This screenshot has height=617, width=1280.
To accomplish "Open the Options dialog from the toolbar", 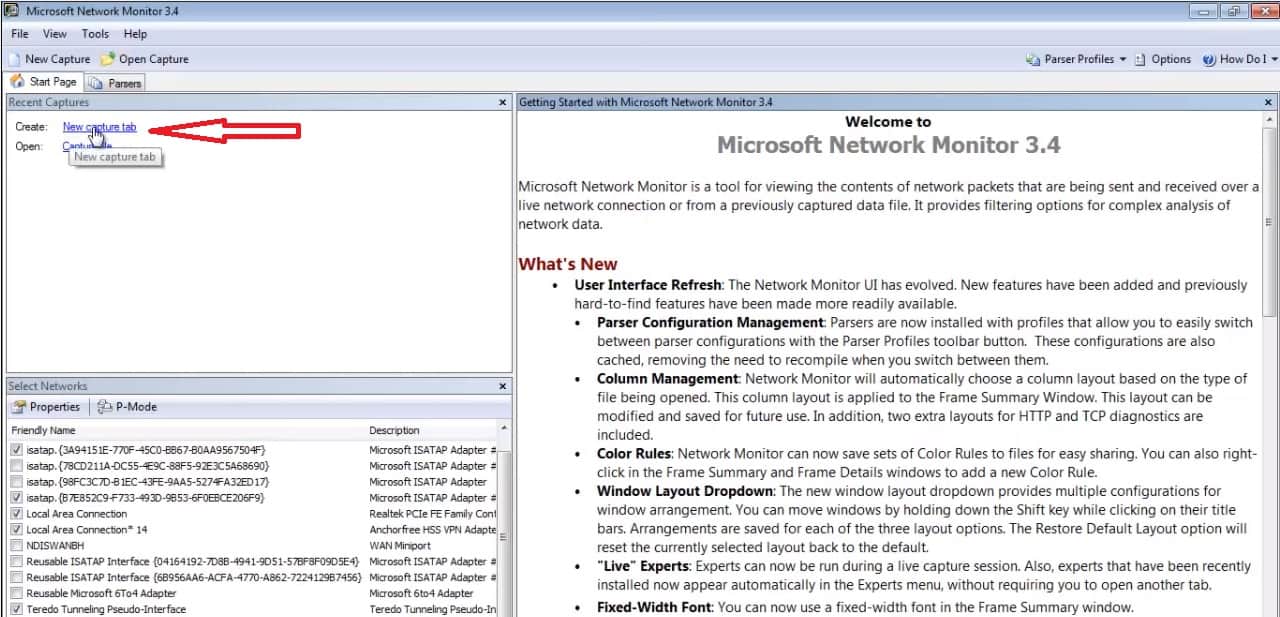I will [1162, 59].
